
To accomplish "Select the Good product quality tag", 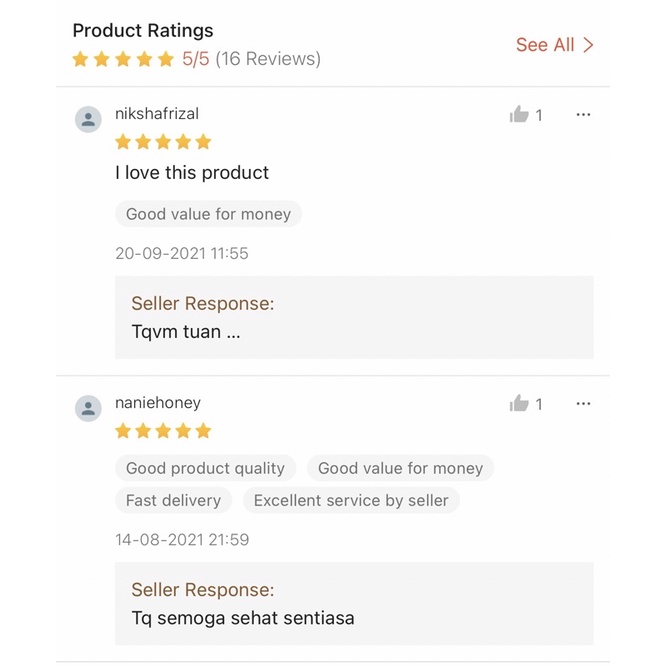I will point(205,468).
